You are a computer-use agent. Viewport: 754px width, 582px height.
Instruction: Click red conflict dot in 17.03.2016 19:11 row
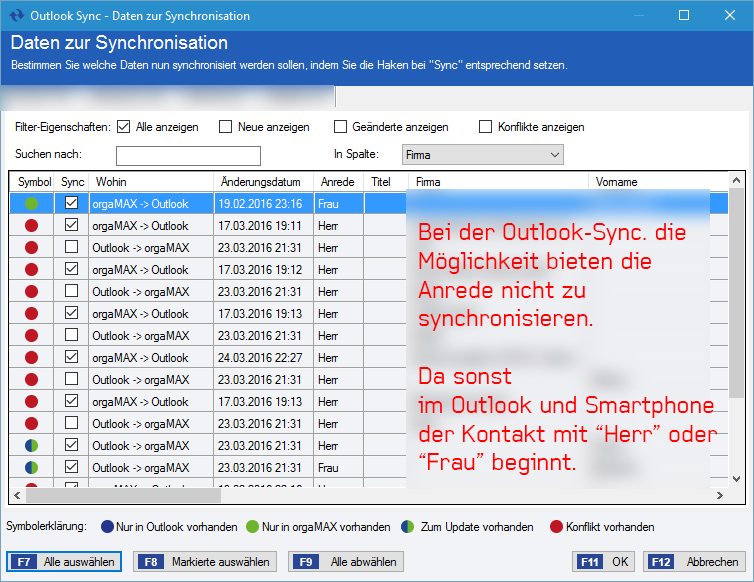tap(31, 226)
